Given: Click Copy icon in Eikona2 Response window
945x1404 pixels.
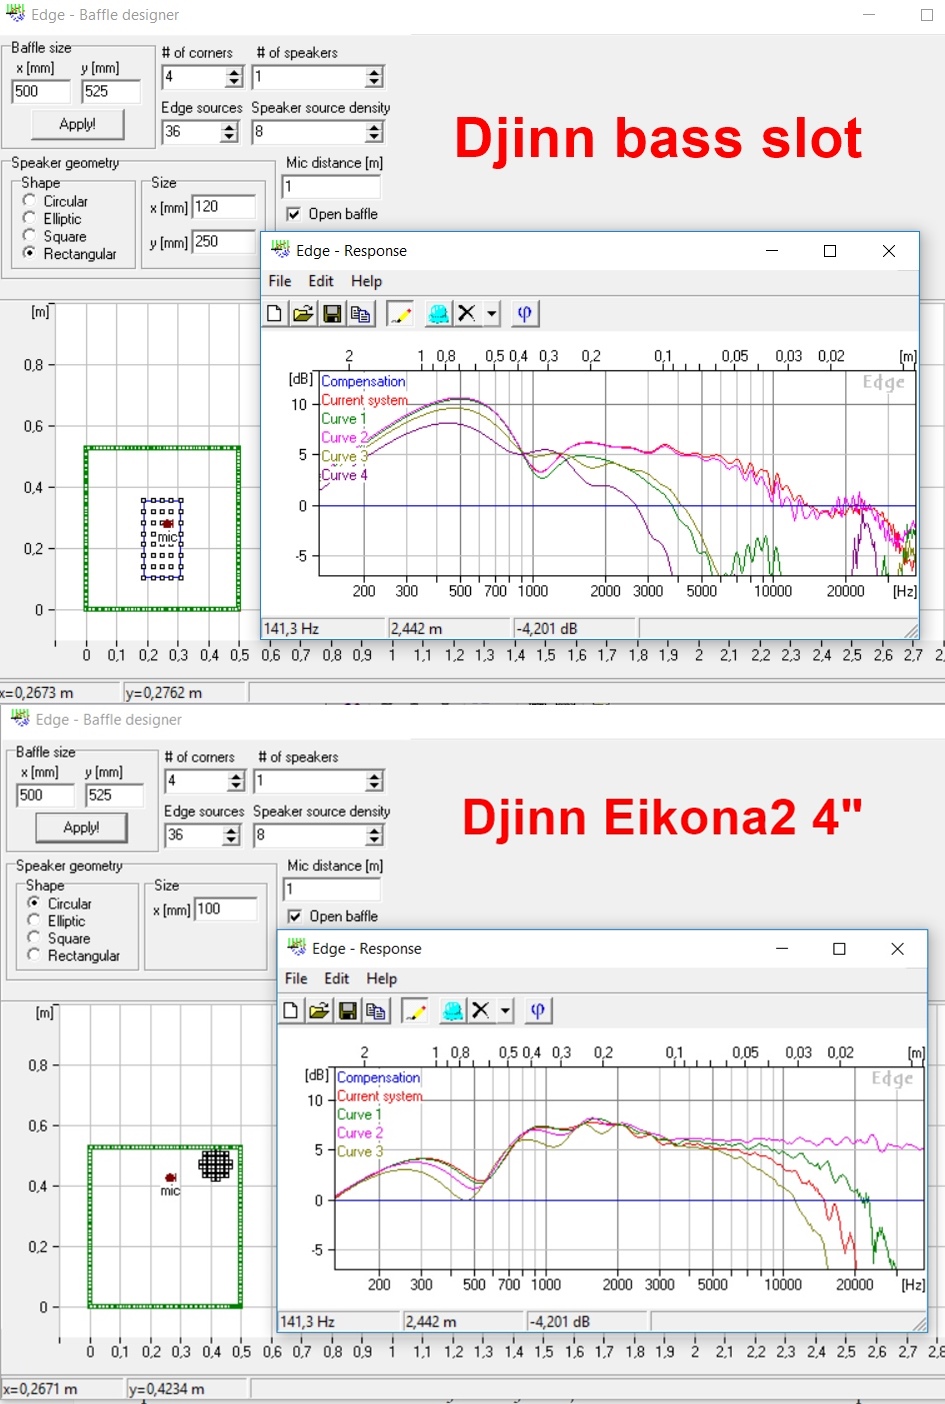Looking at the screenshot, I should tap(375, 1011).
